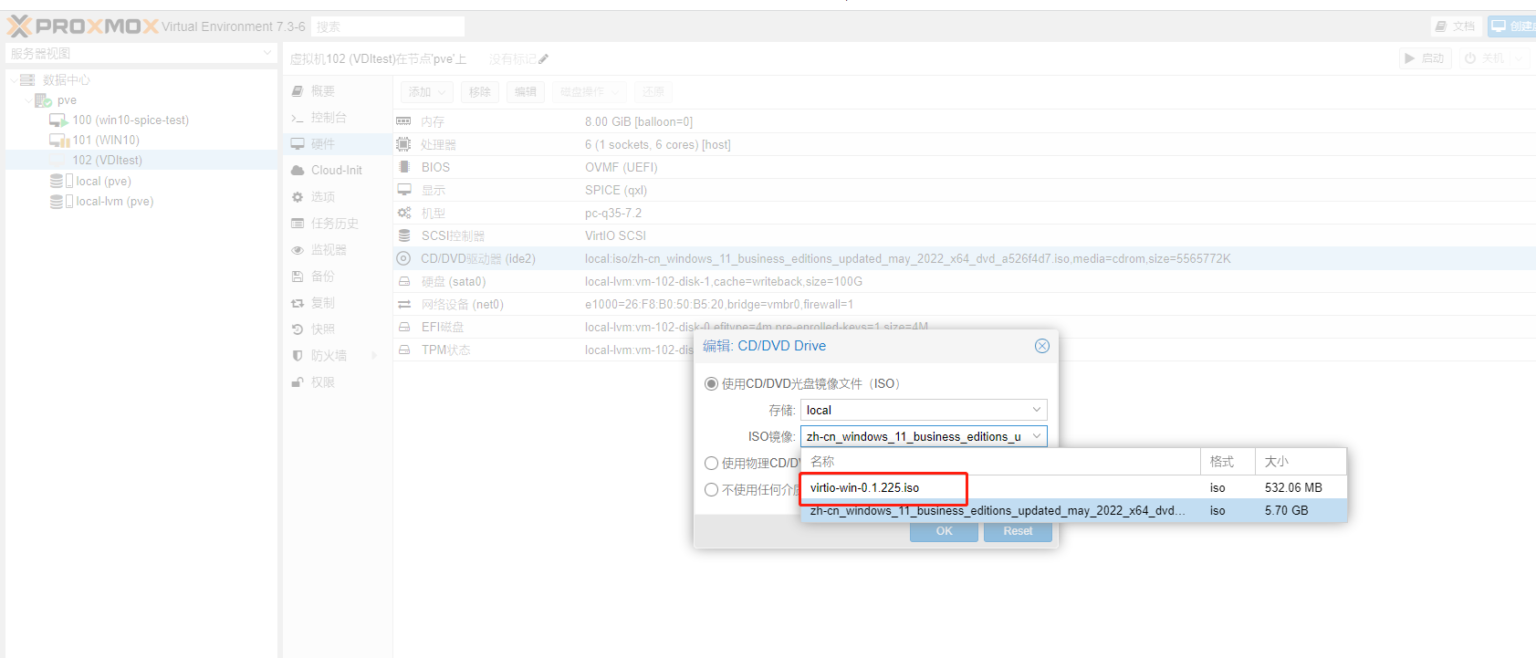Screen dimensions: 1536x658
Task: Open the 控制台 console panel
Action: (x=328, y=118)
